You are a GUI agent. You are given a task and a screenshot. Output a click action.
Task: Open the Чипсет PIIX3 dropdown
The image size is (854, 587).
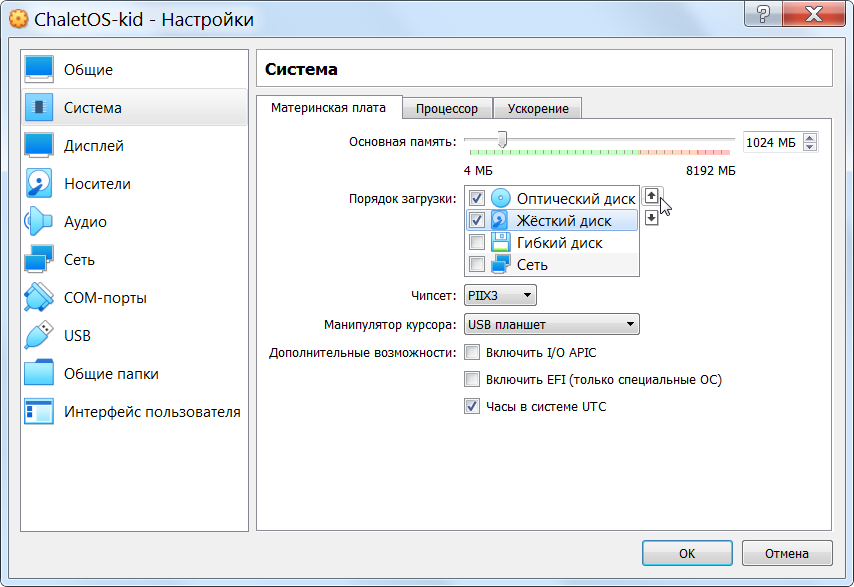click(x=500, y=296)
